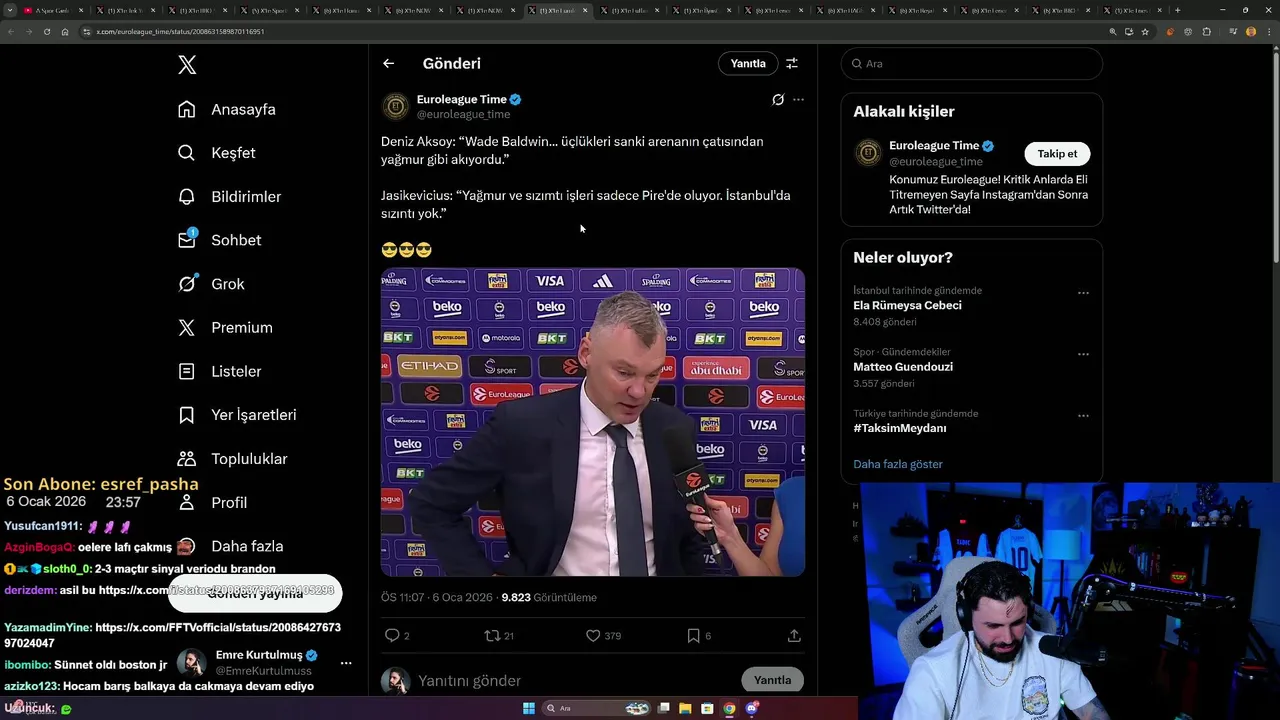Viewport: 1280px width, 720px height.
Task: Open Euroleague Time in Alakalı kişiler
Action: (x=934, y=146)
